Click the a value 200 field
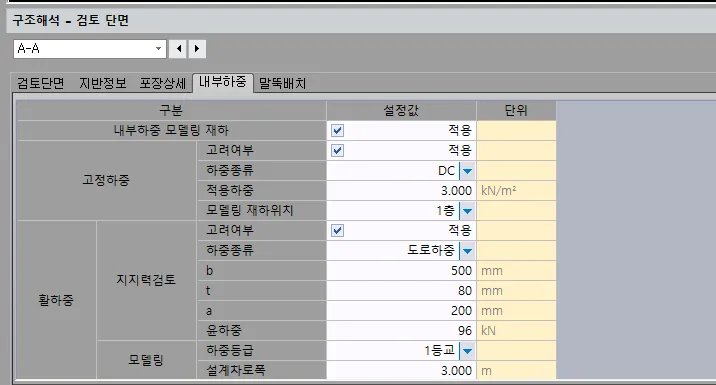This screenshot has width=716, height=385. coord(401,311)
